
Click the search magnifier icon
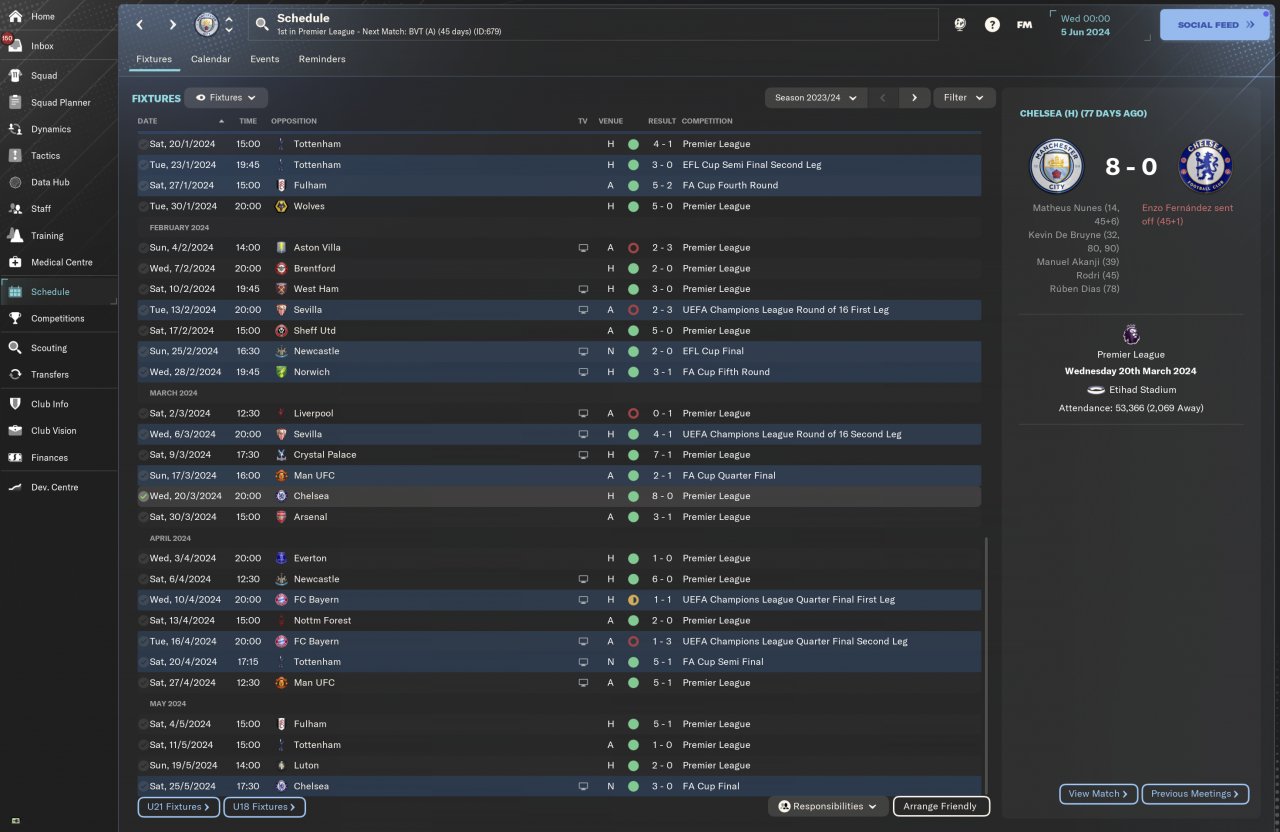pyautogui.click(x=262, y=24)
